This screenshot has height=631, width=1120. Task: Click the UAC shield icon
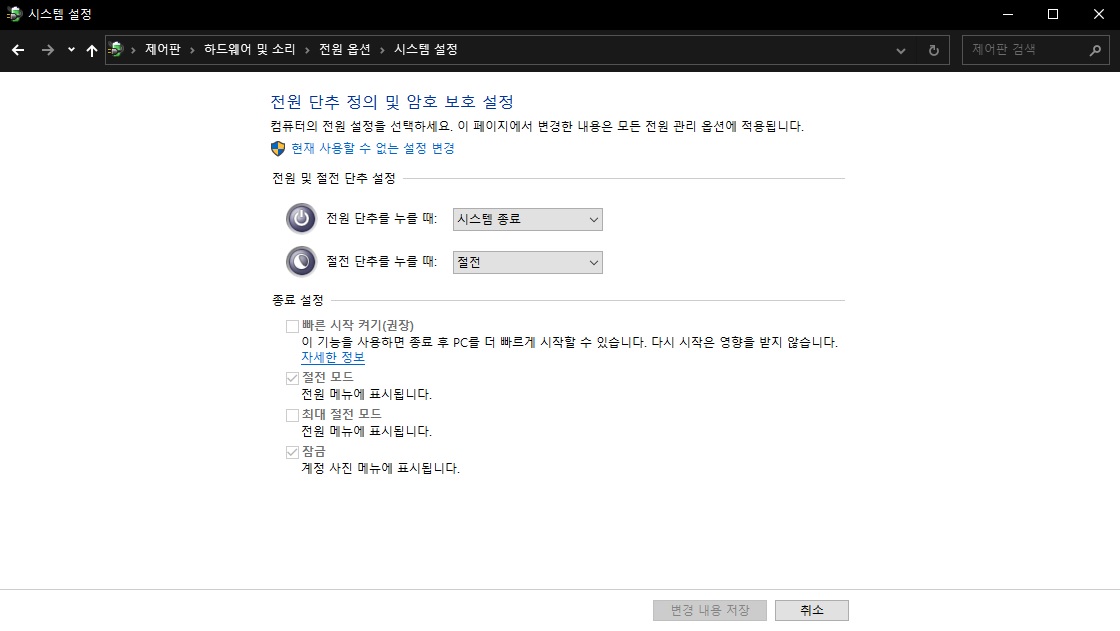pyautogui.click(x=279, y=148)
